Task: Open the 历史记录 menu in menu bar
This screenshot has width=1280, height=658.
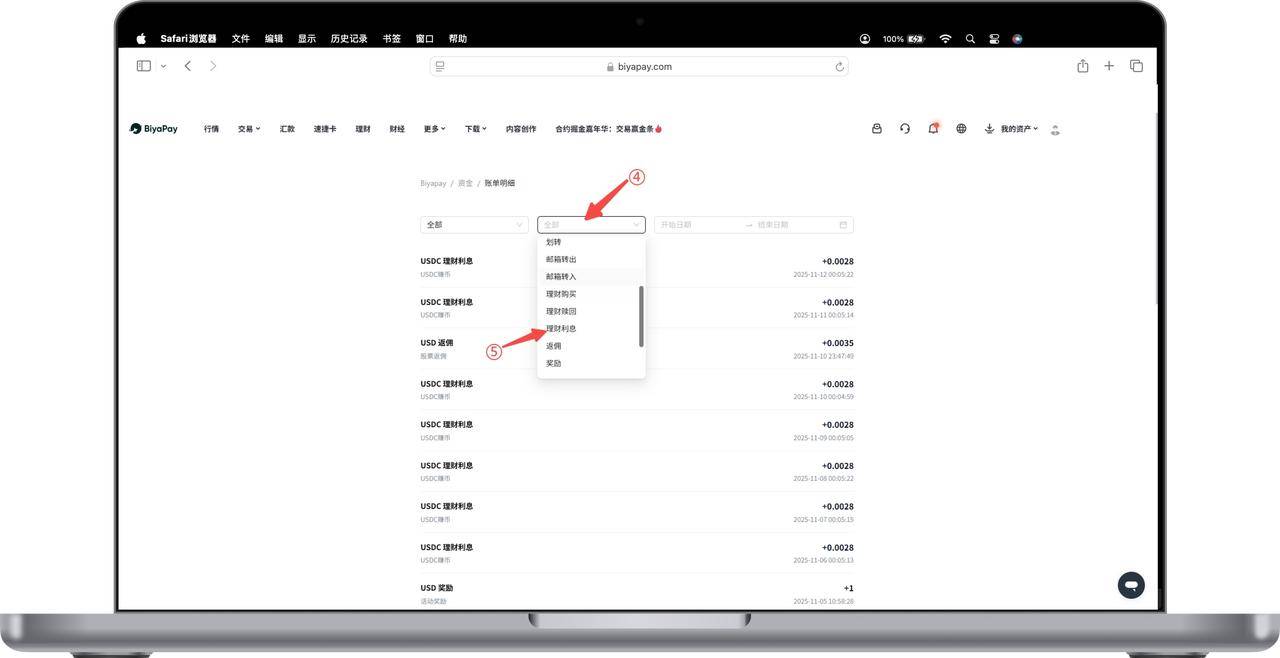Action: click(x=349, y=39)
